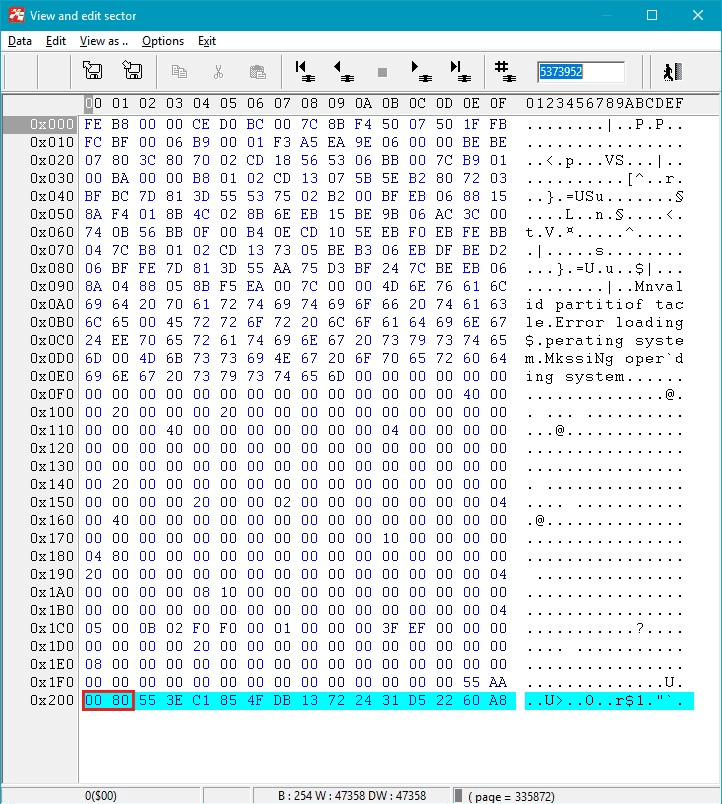This screenshot has height=804, width=722.
Task: Go to previous sector arrow
Action: click(x=344, y=71)
